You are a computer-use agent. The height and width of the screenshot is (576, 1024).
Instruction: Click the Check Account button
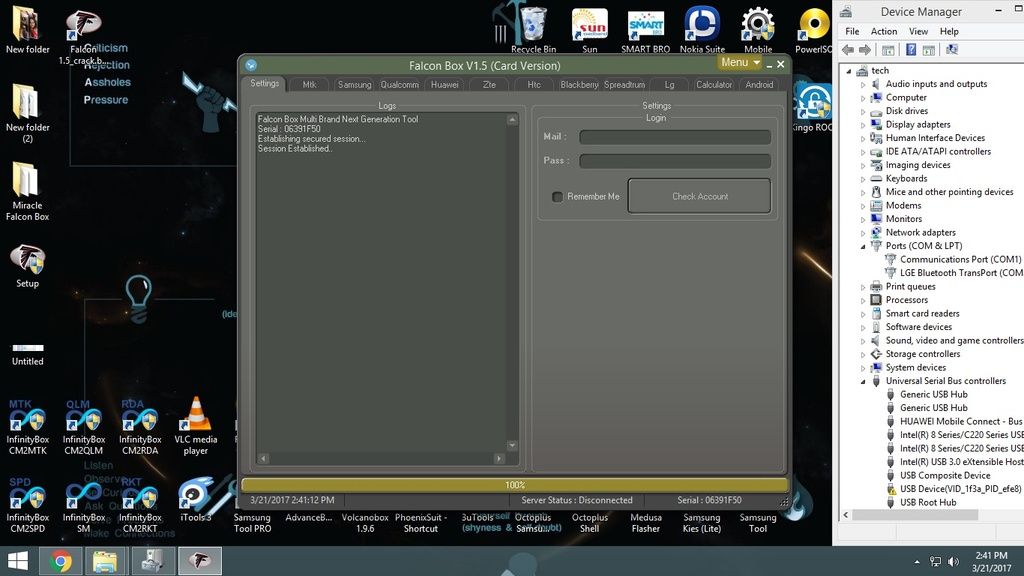(x=699, y=196)
